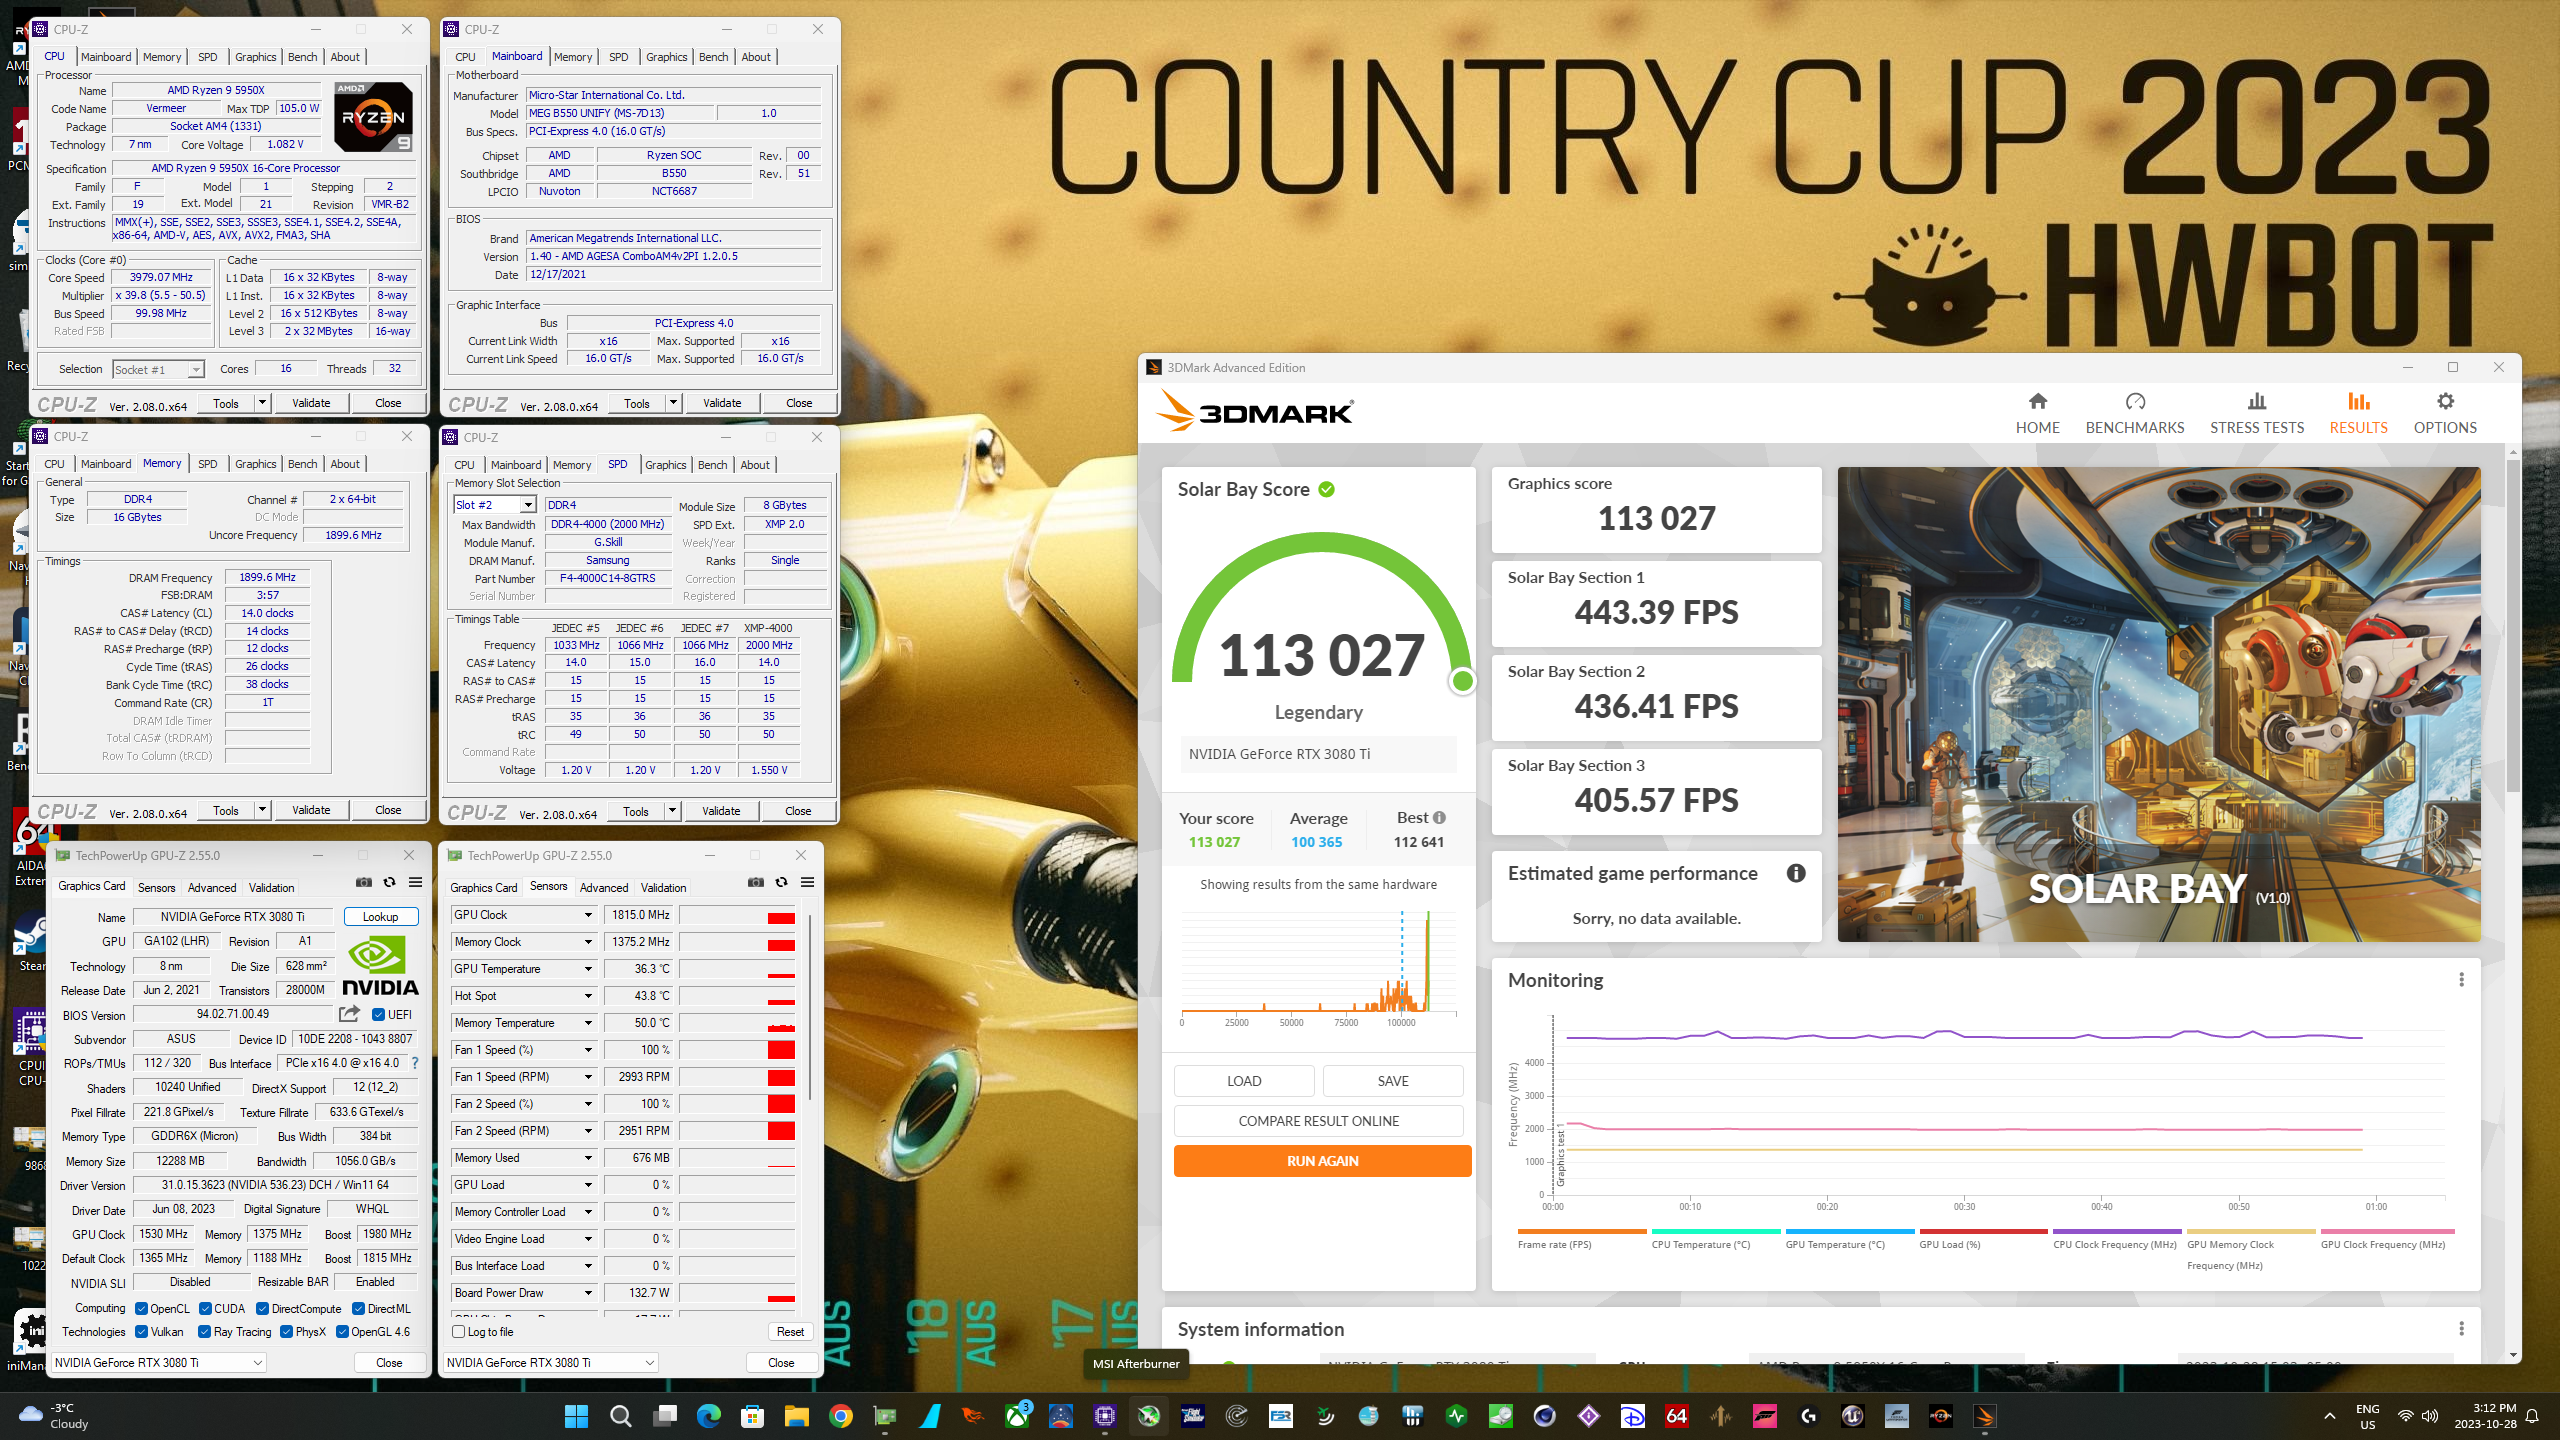Toggle the Vulkan checkbox in GPU-Z
Screen dimensions: 2560x1440
click(x=141, y=1332)
